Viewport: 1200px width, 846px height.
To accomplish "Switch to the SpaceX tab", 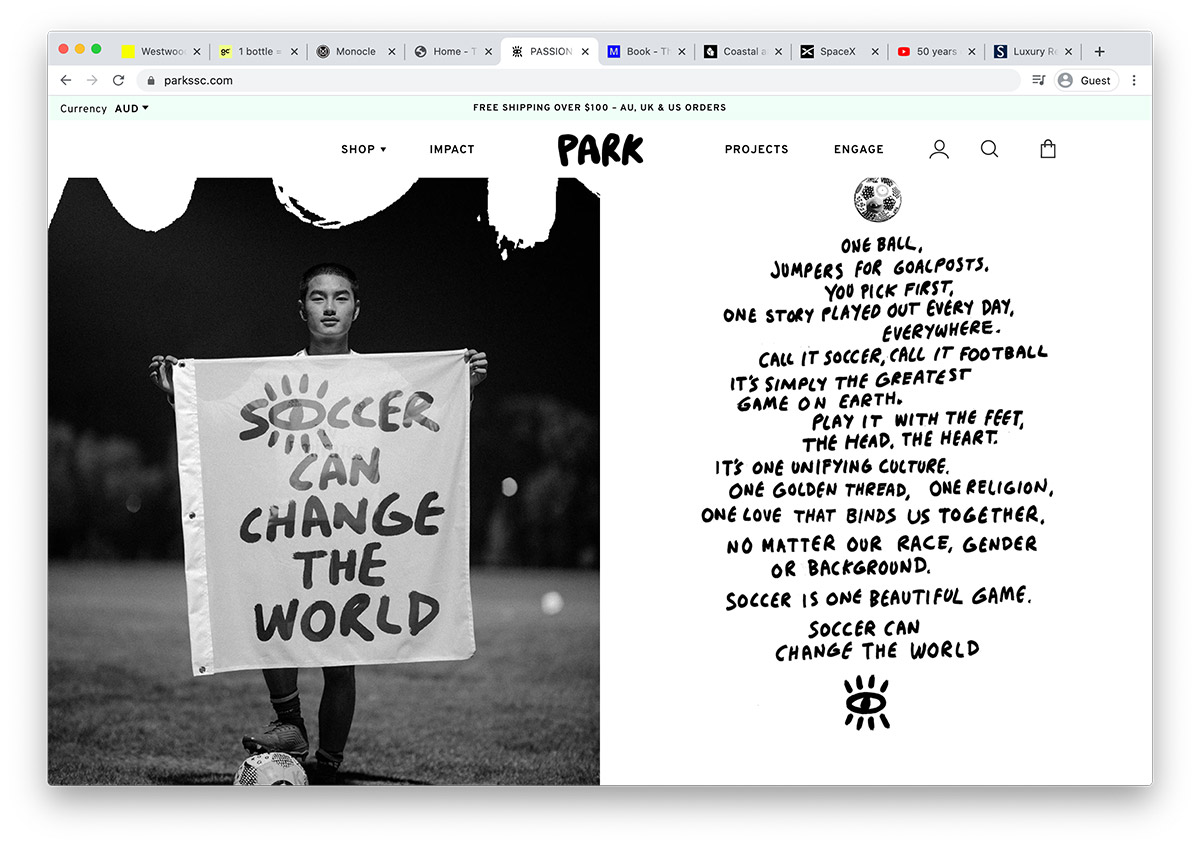I will click(x=837, y=51).
